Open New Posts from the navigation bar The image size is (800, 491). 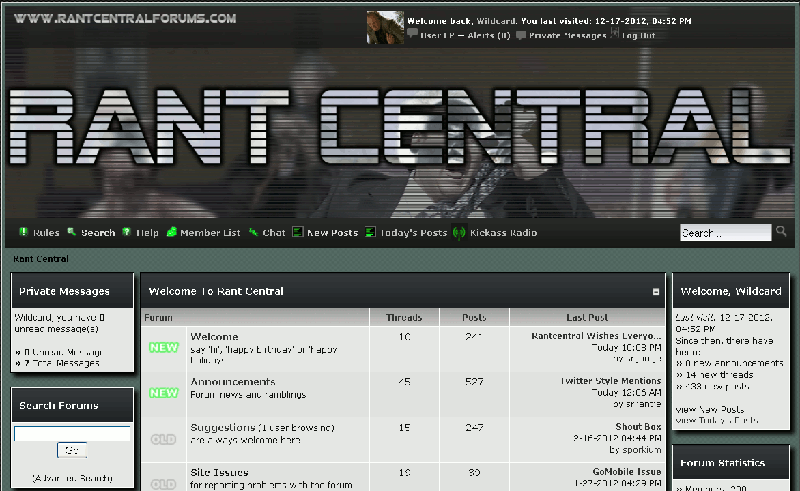[x=332, y=233]
